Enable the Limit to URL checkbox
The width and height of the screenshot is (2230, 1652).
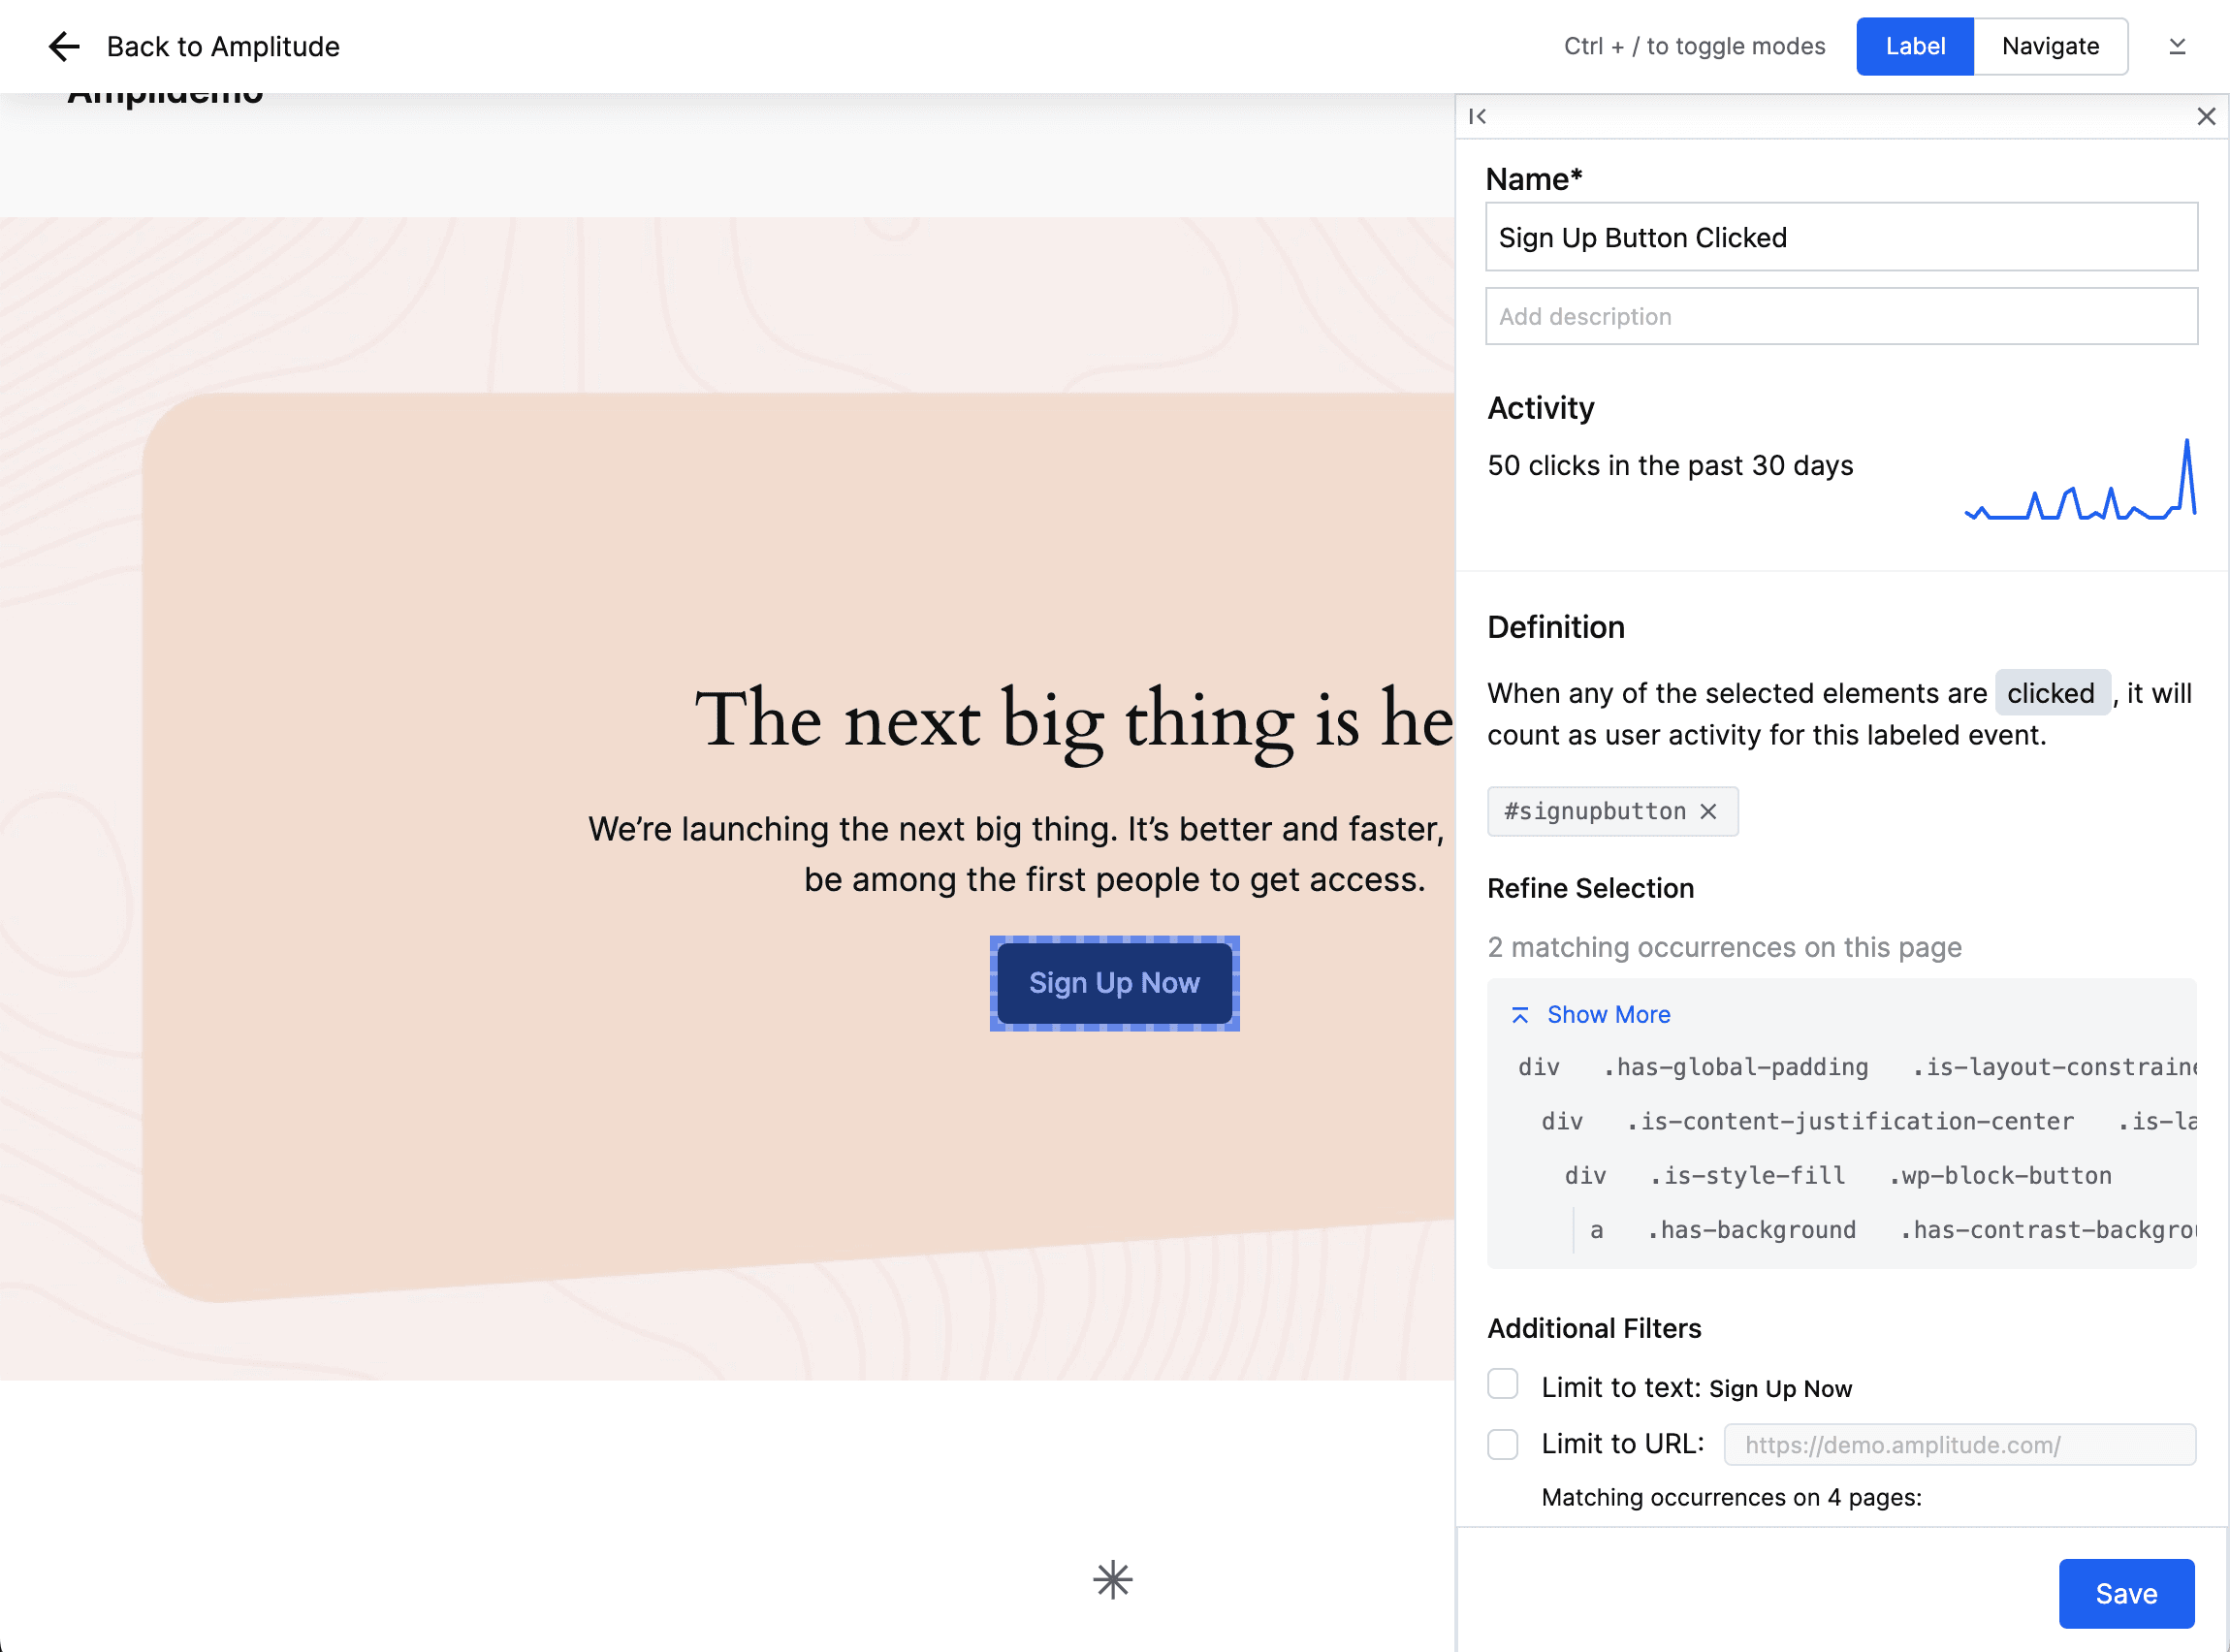pyautogui.click(x=1502, y=1444)
